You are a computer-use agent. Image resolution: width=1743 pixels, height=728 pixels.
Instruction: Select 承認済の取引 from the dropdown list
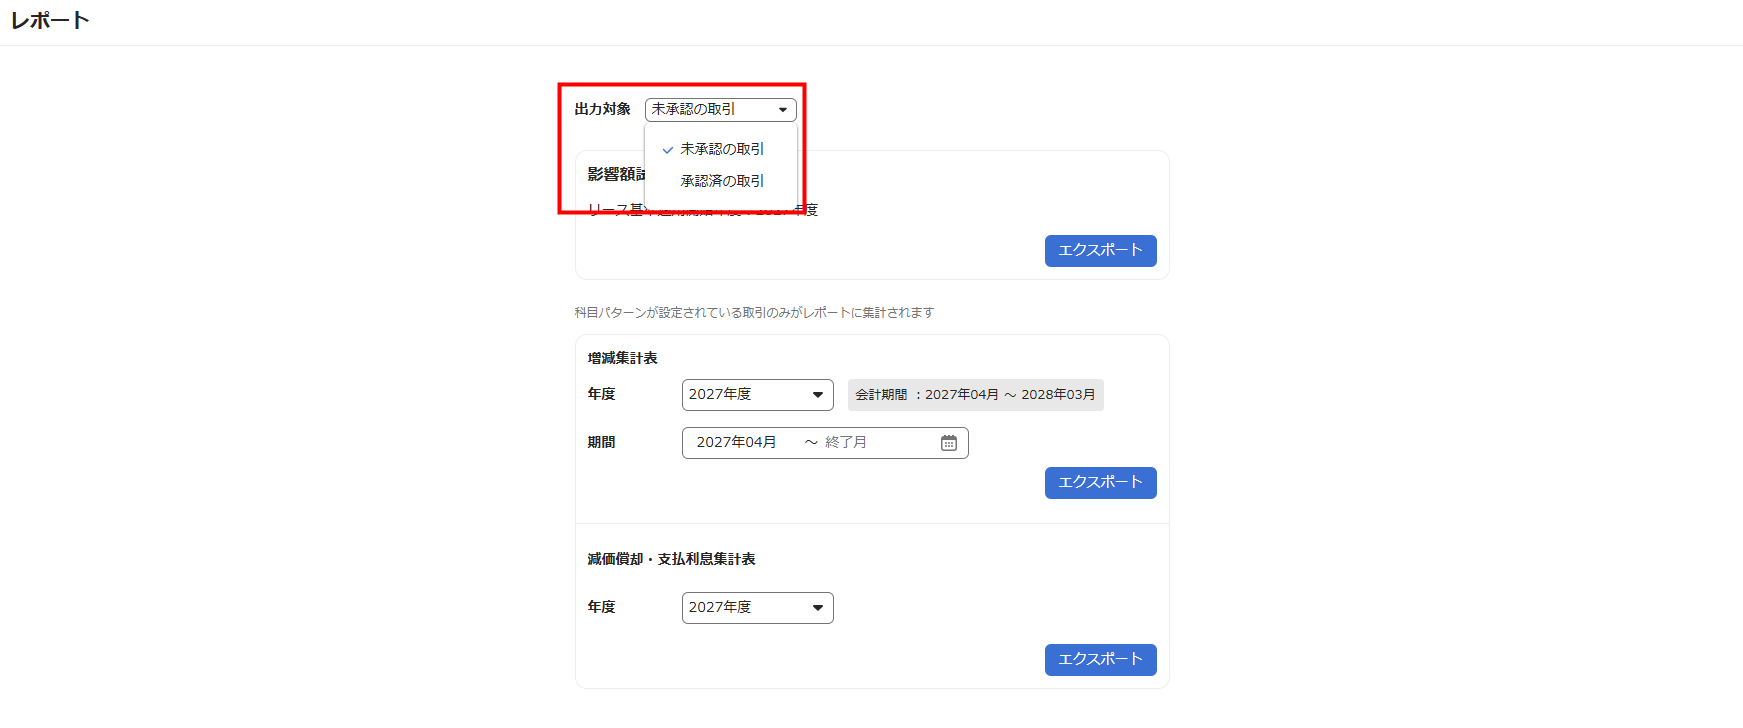(x=722, y=181)
